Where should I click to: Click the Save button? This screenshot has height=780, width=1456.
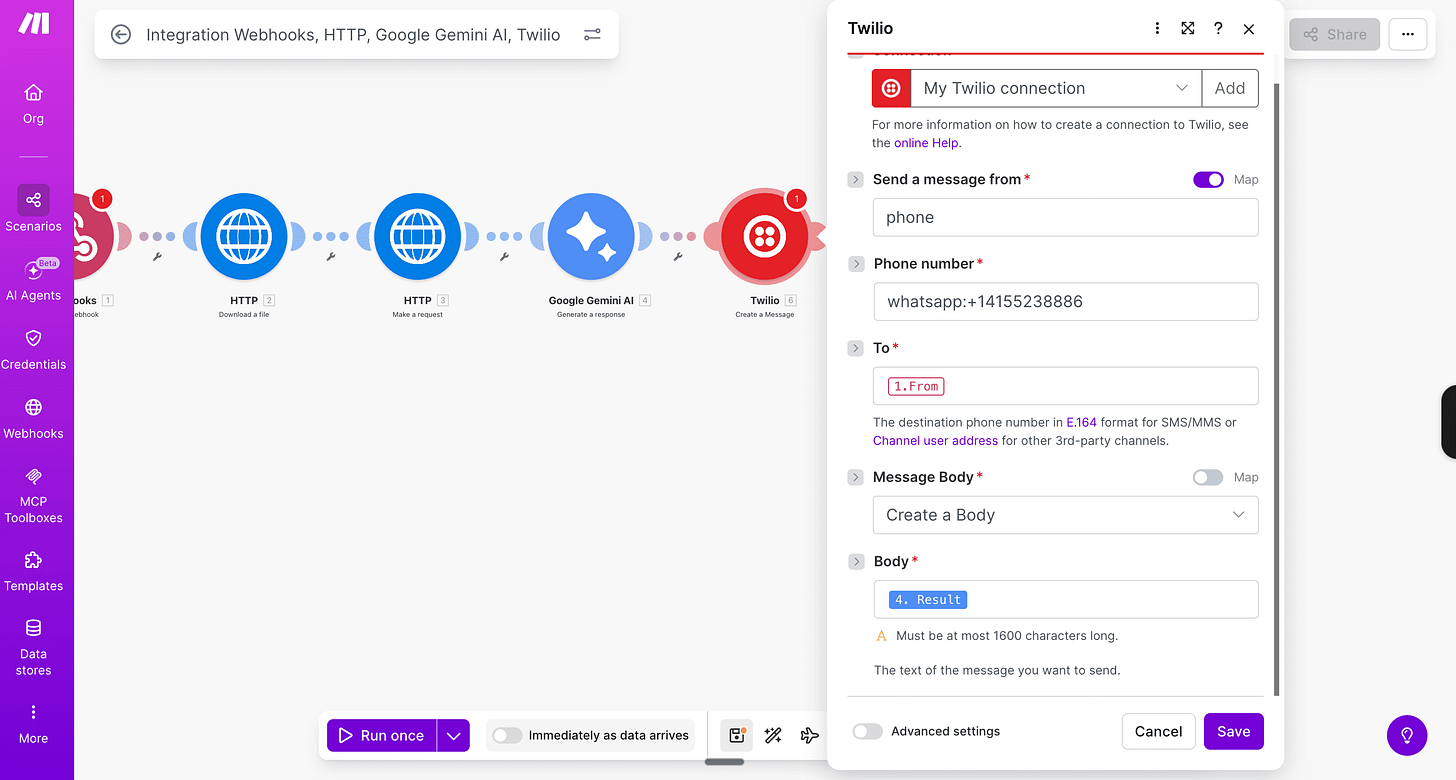point(1233,732)
